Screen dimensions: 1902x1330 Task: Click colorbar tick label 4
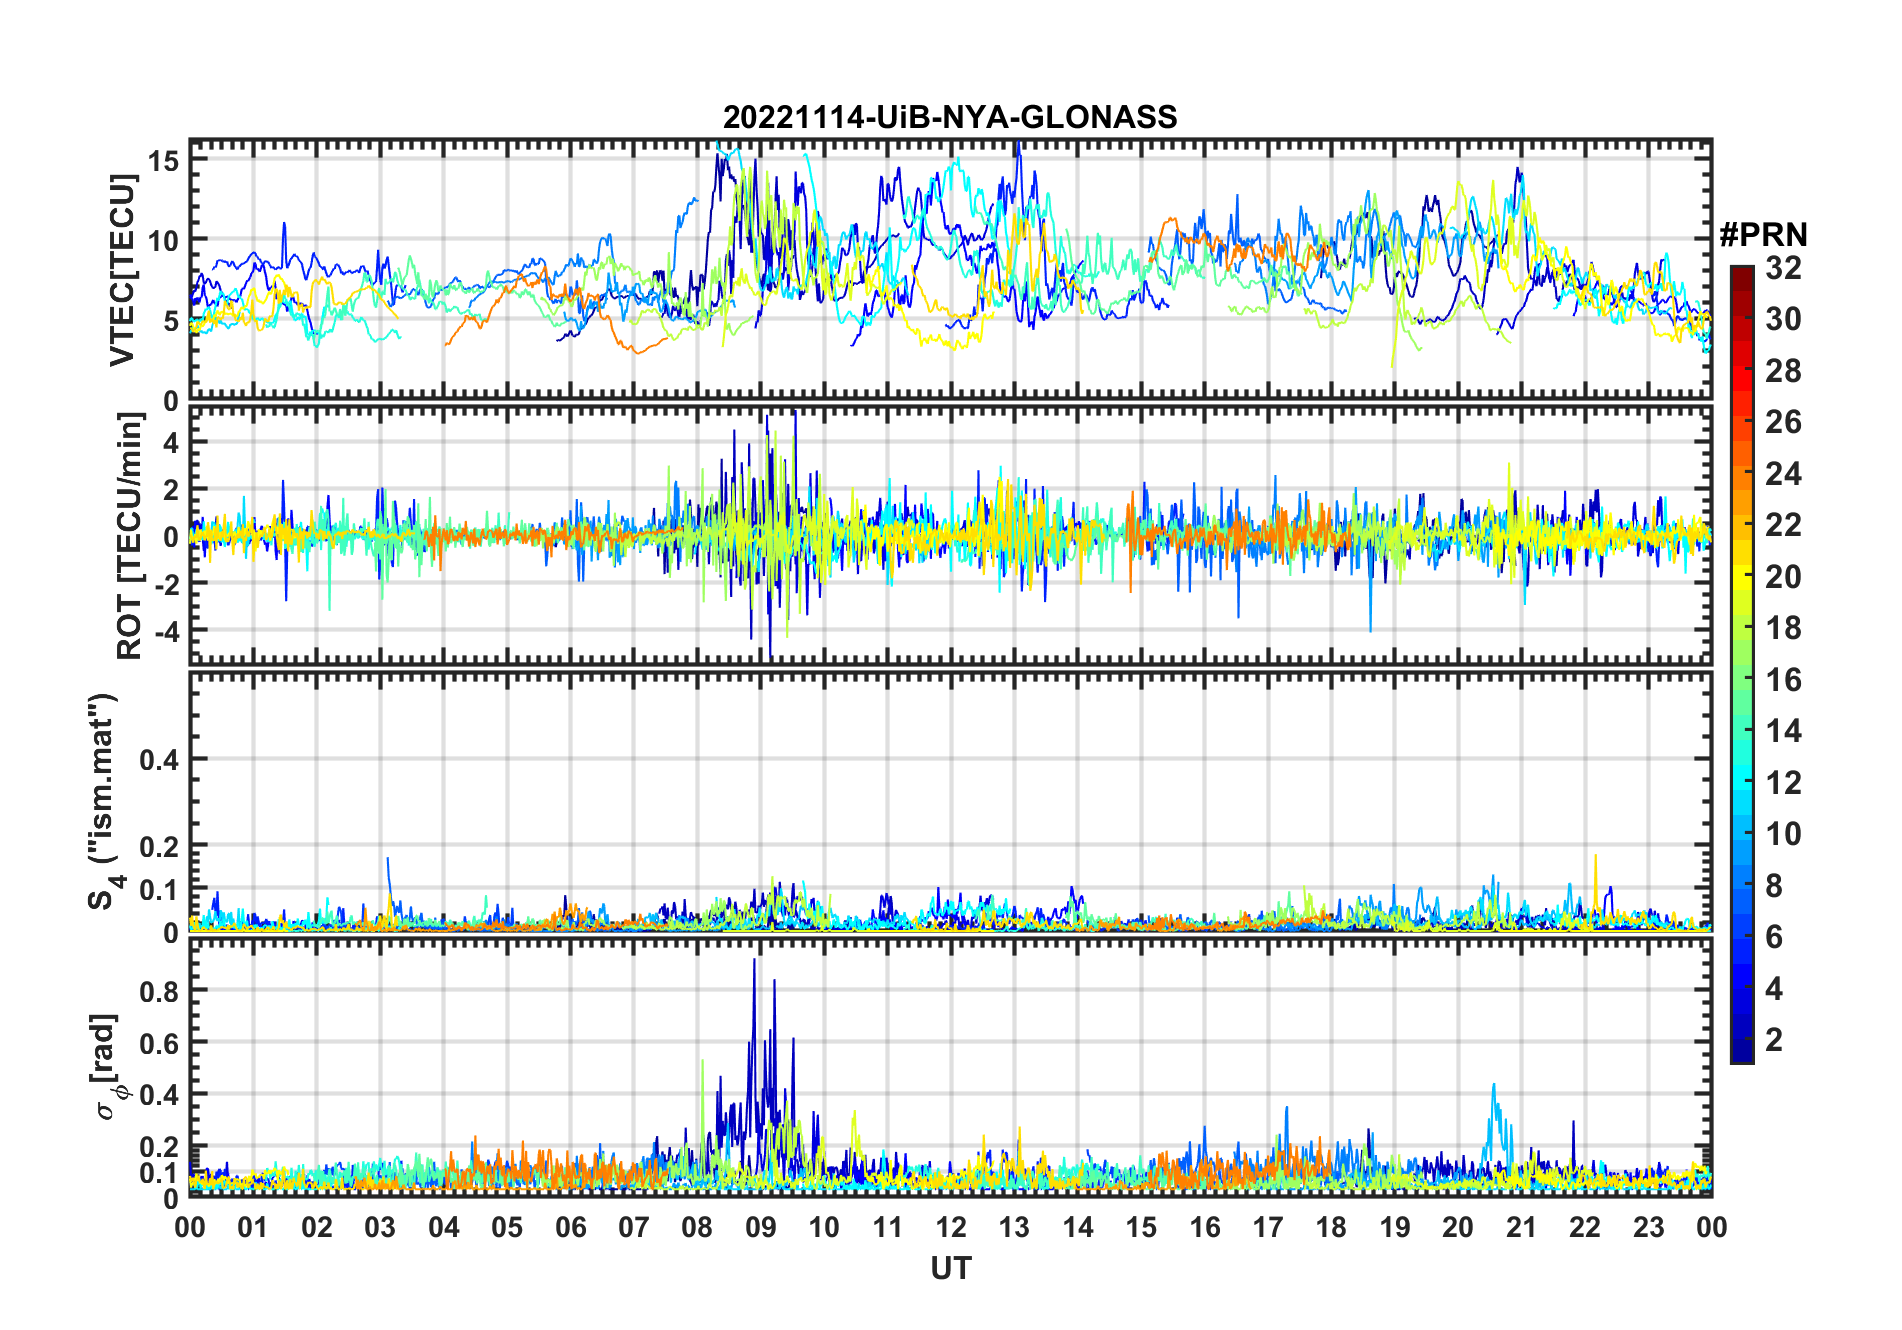[x=1774, y=989]
